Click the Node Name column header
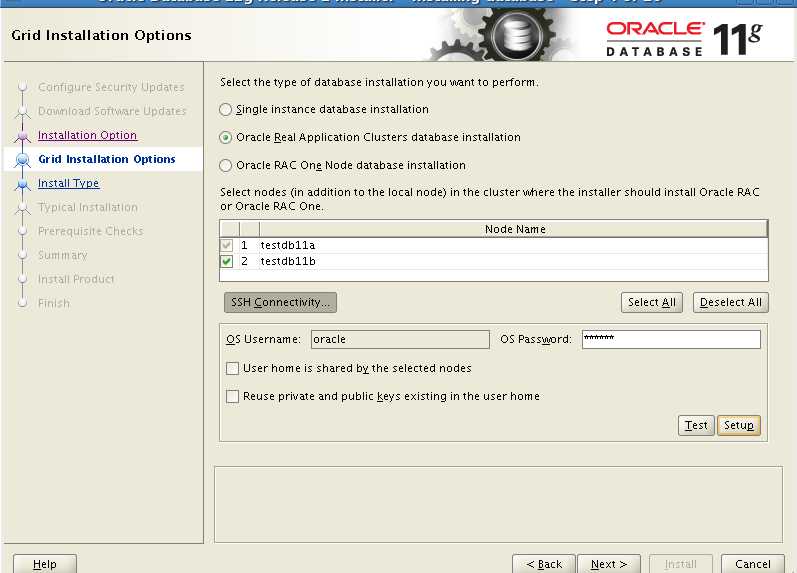 click(514, 229)
